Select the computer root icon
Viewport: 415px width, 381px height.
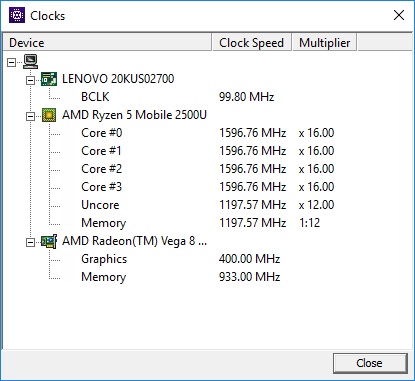coord(30,62)
